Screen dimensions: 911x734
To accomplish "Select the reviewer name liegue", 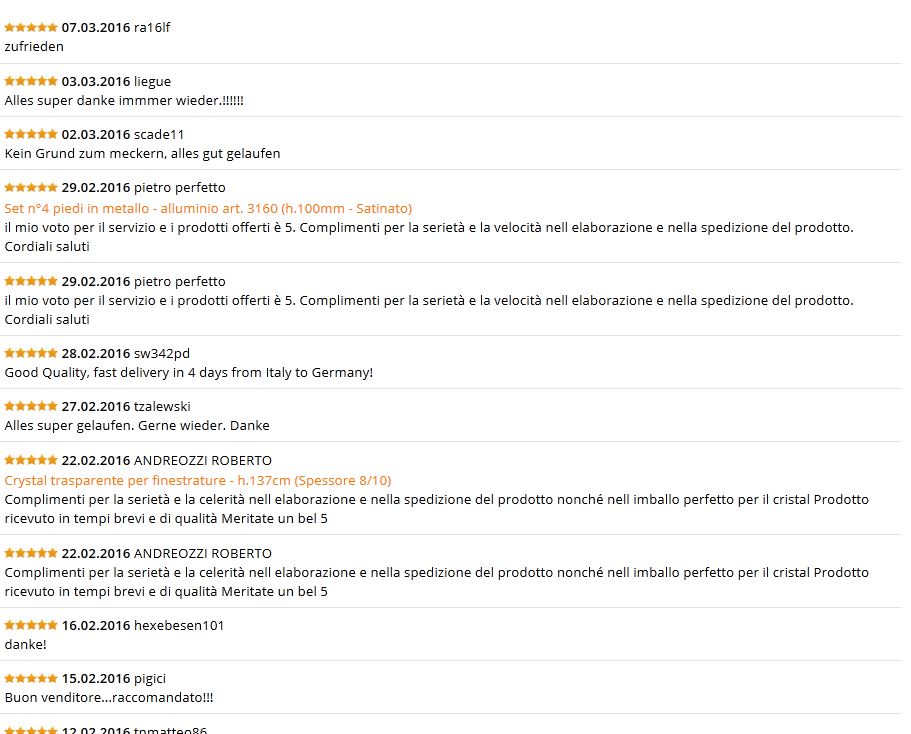I will pos(152,81).
